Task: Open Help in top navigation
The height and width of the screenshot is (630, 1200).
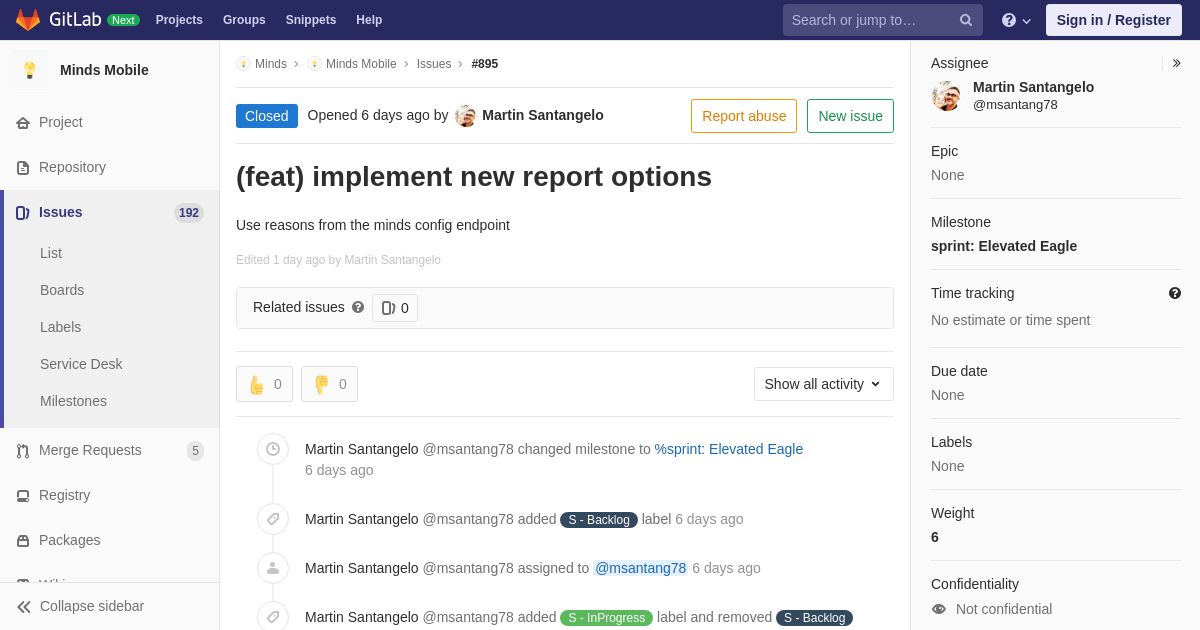Action: [x=369, y=20]
